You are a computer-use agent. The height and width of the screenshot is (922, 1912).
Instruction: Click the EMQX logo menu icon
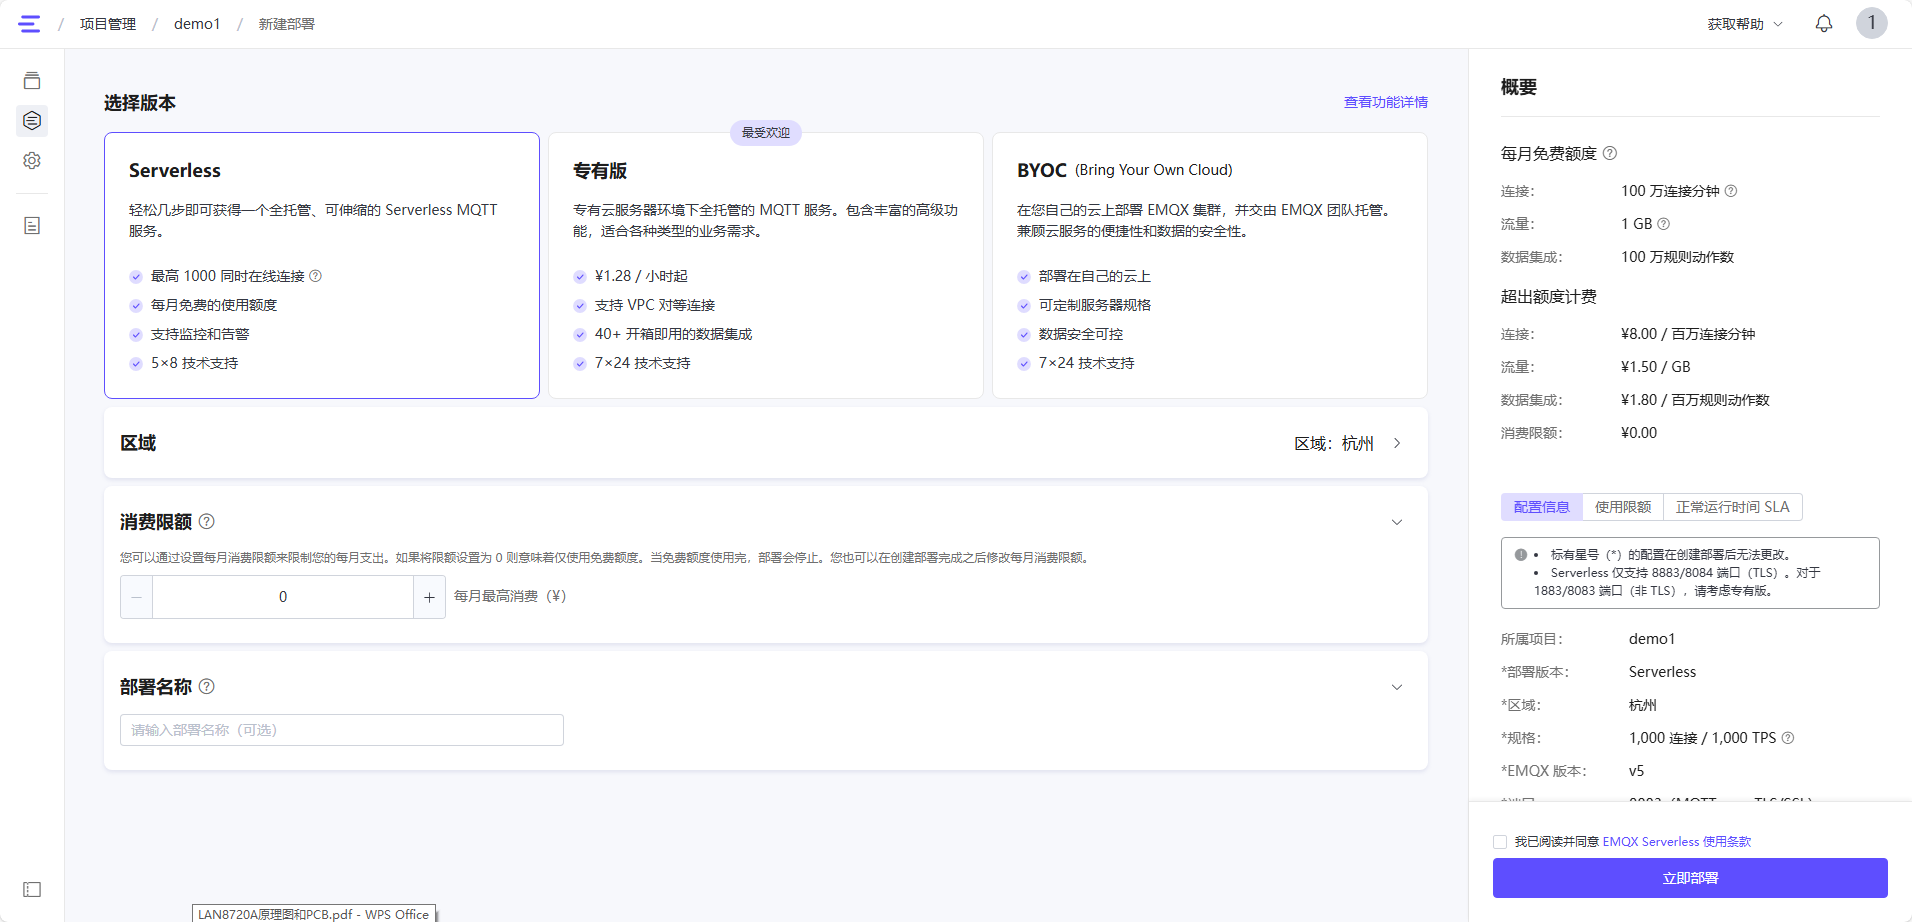click(30, 24)
